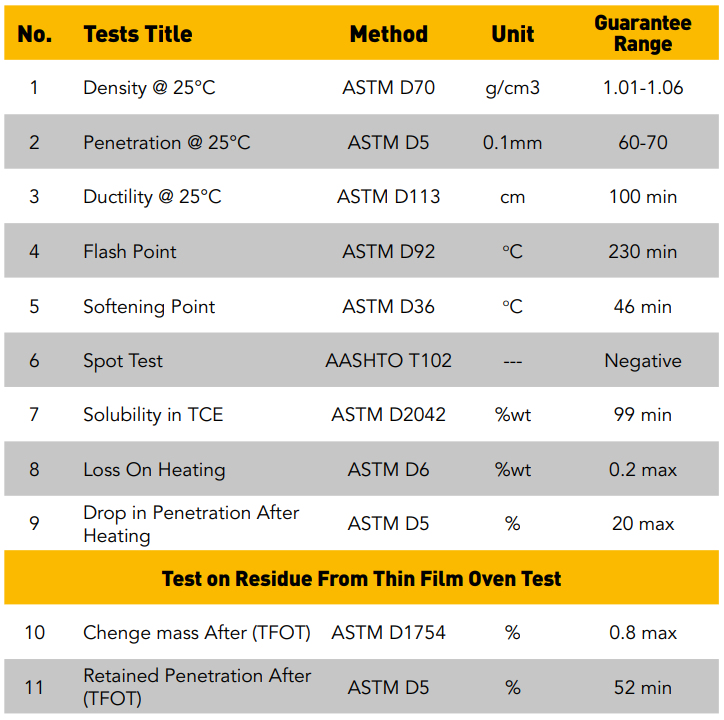Click the "Method" column header

[x=388, y=34]
